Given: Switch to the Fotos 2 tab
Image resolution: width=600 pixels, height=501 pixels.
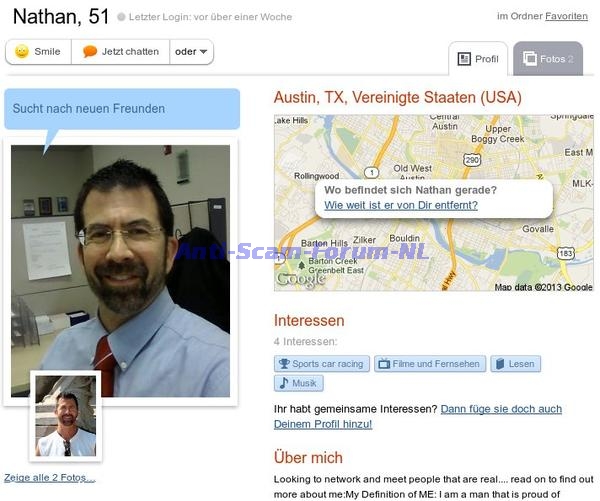Looking at the screenshot, I should [x=548, y=59].
